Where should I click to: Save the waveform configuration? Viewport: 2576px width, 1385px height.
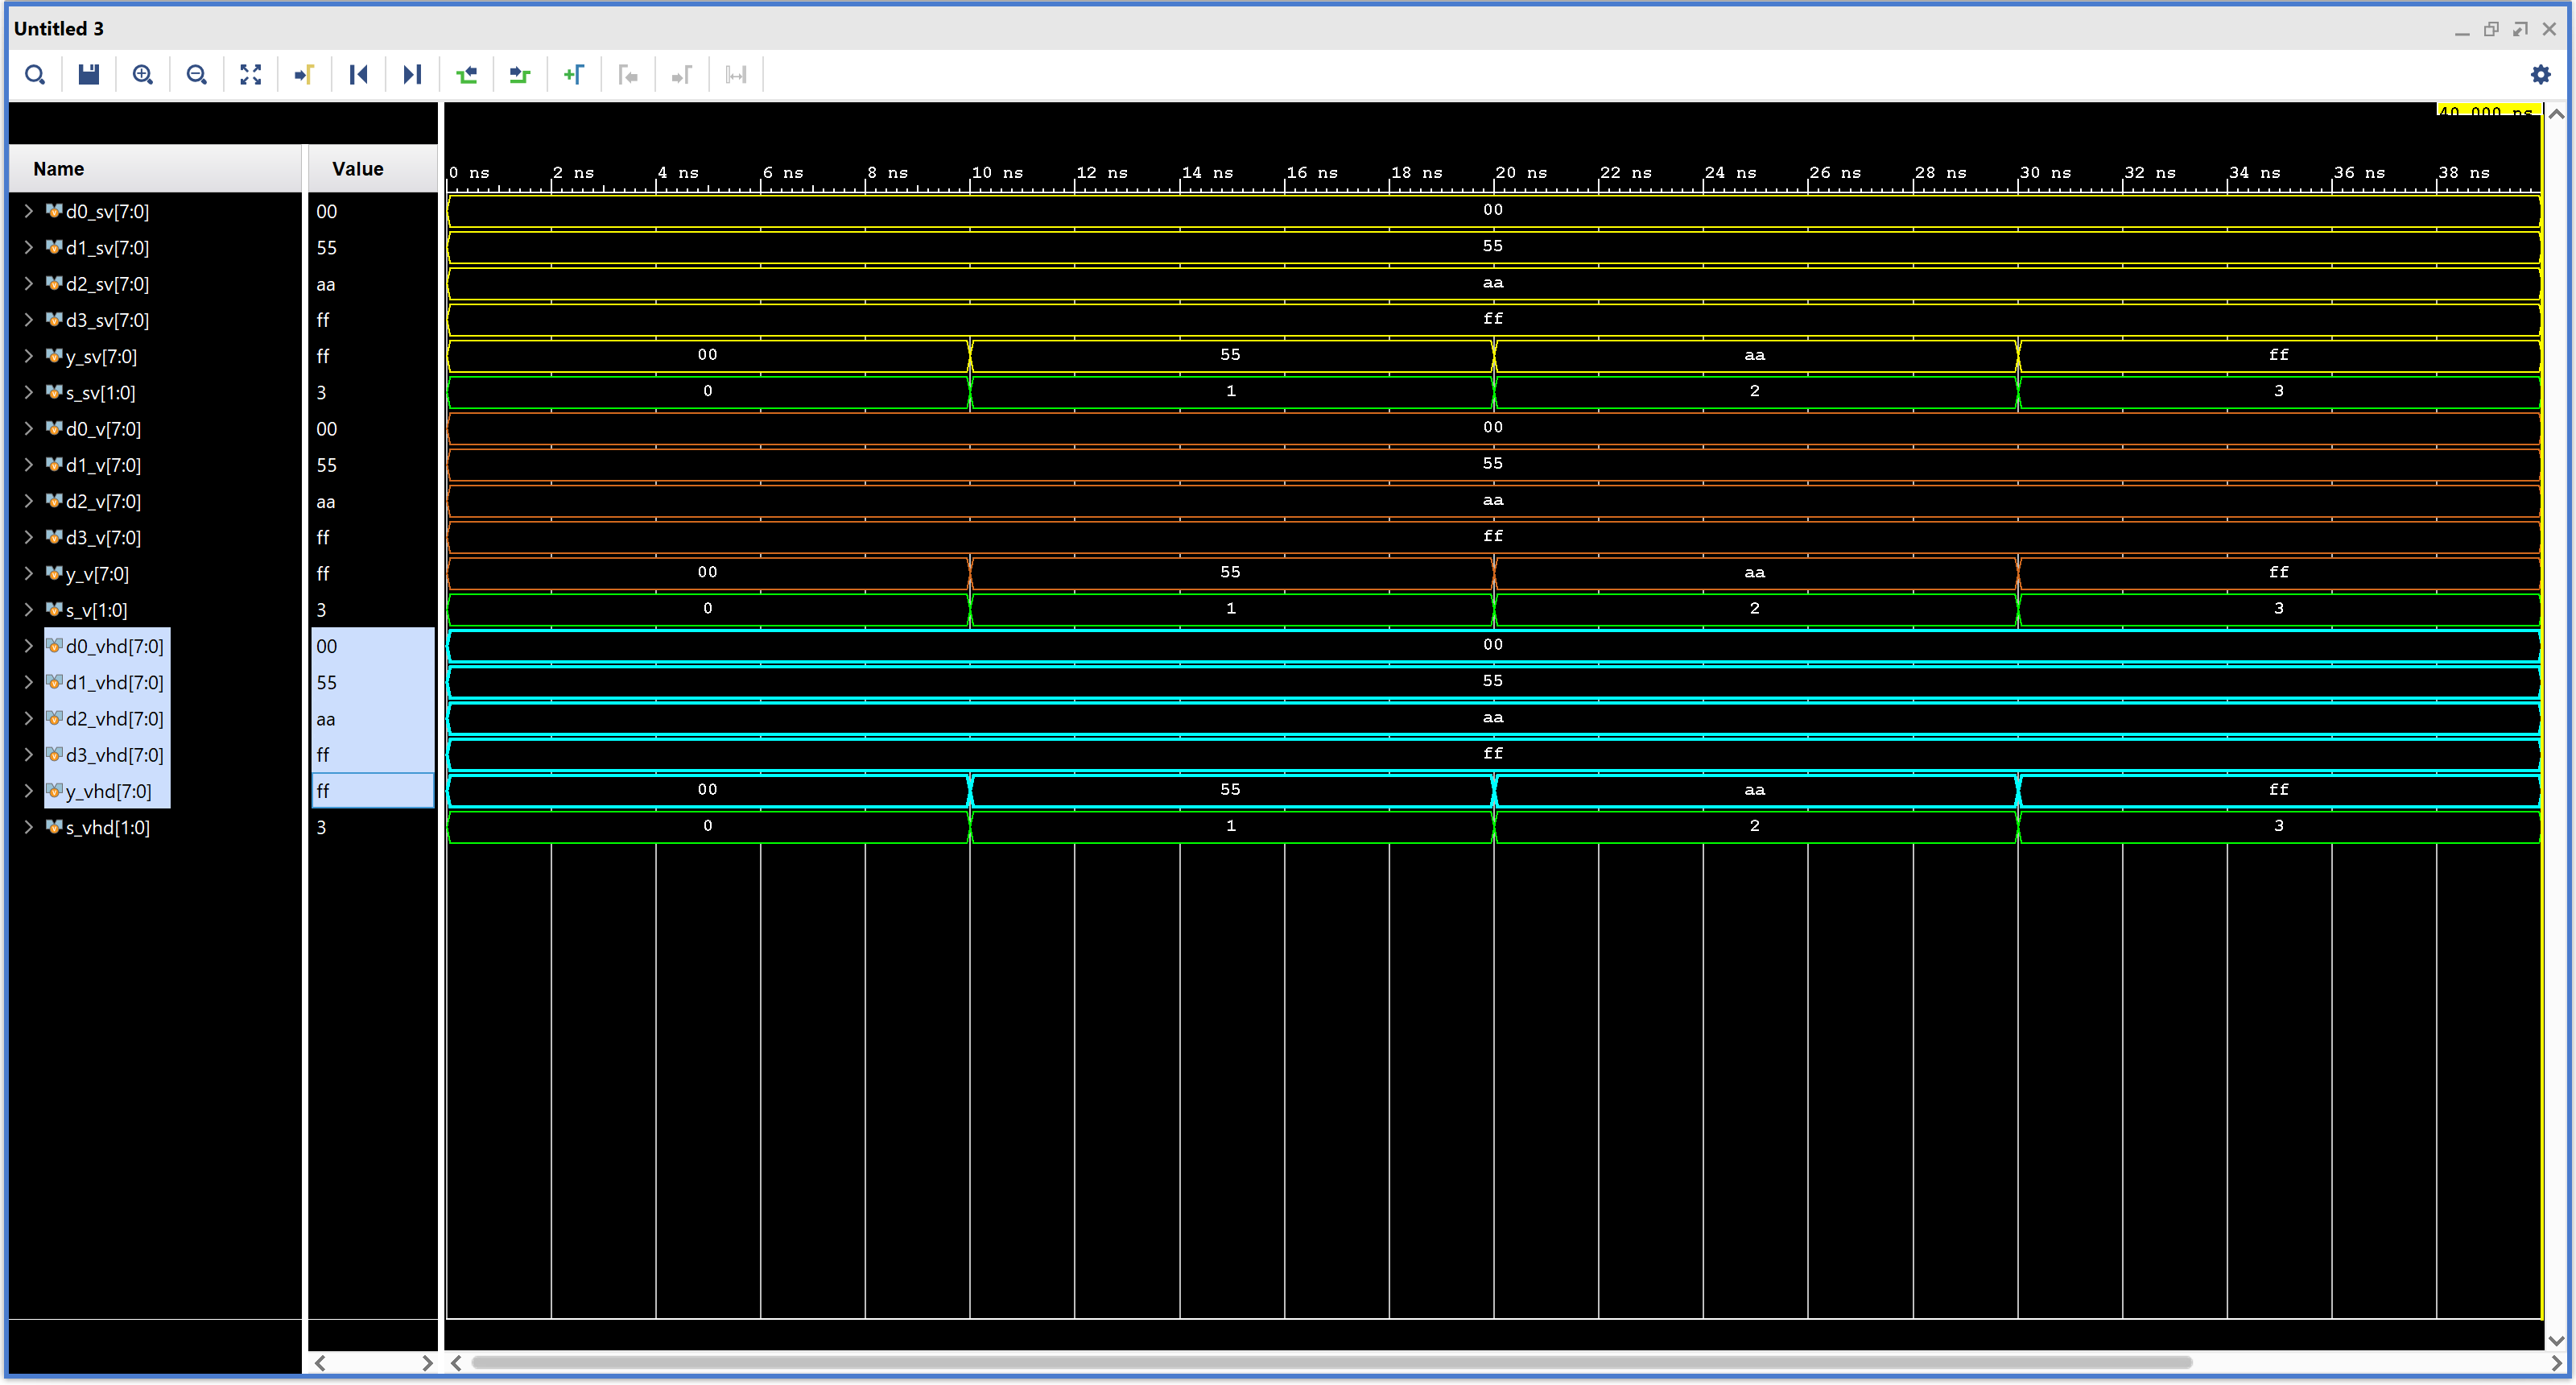click(x=89, y=75)
